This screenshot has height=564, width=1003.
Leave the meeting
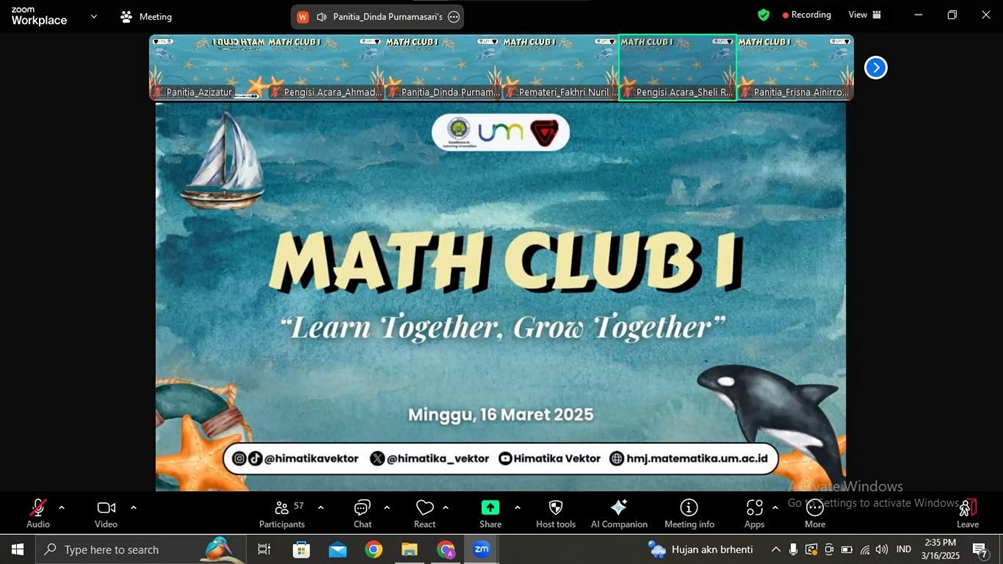click(x=967, y=513)
